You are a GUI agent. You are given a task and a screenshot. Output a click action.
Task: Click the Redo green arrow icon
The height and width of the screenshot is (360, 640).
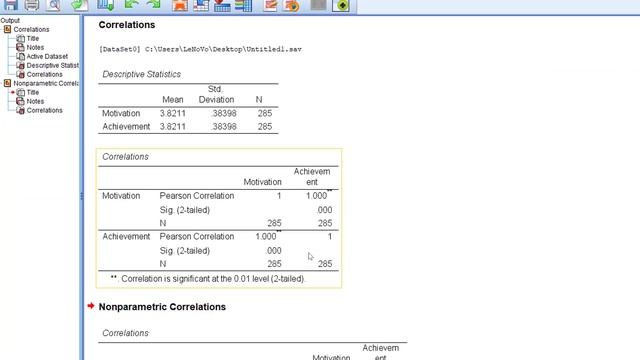click(153, 5)
